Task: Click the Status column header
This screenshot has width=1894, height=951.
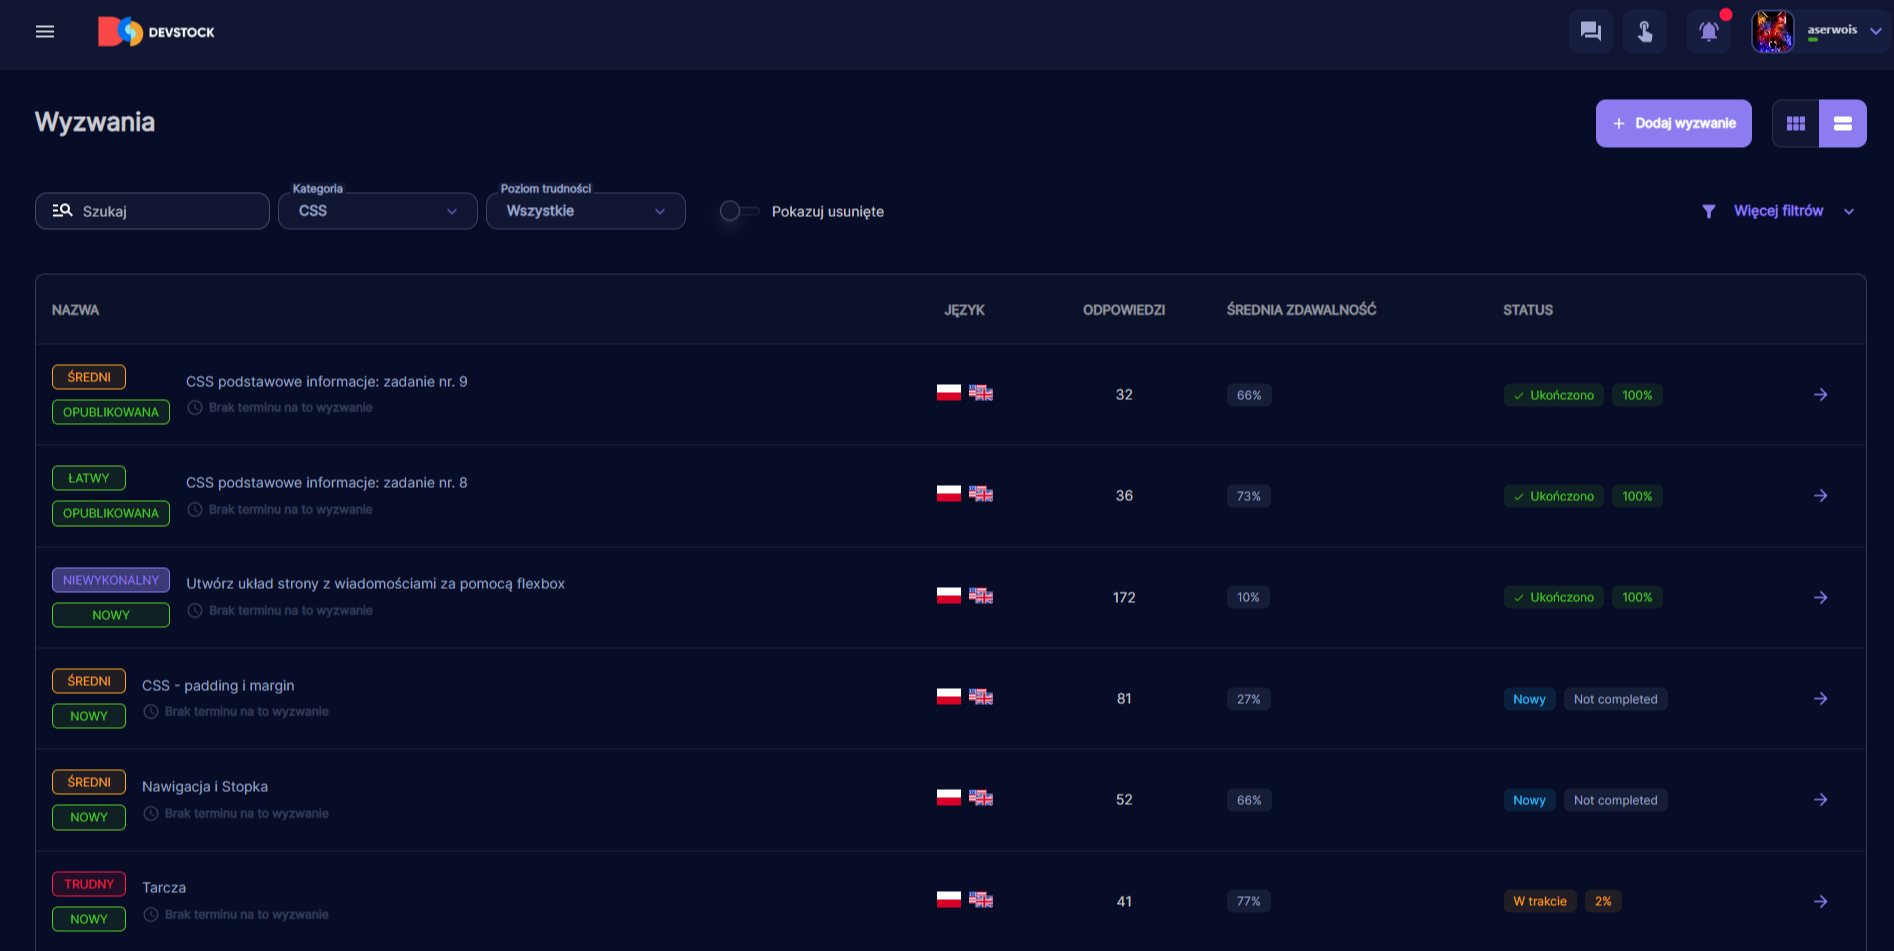Action: (1528, 310)
